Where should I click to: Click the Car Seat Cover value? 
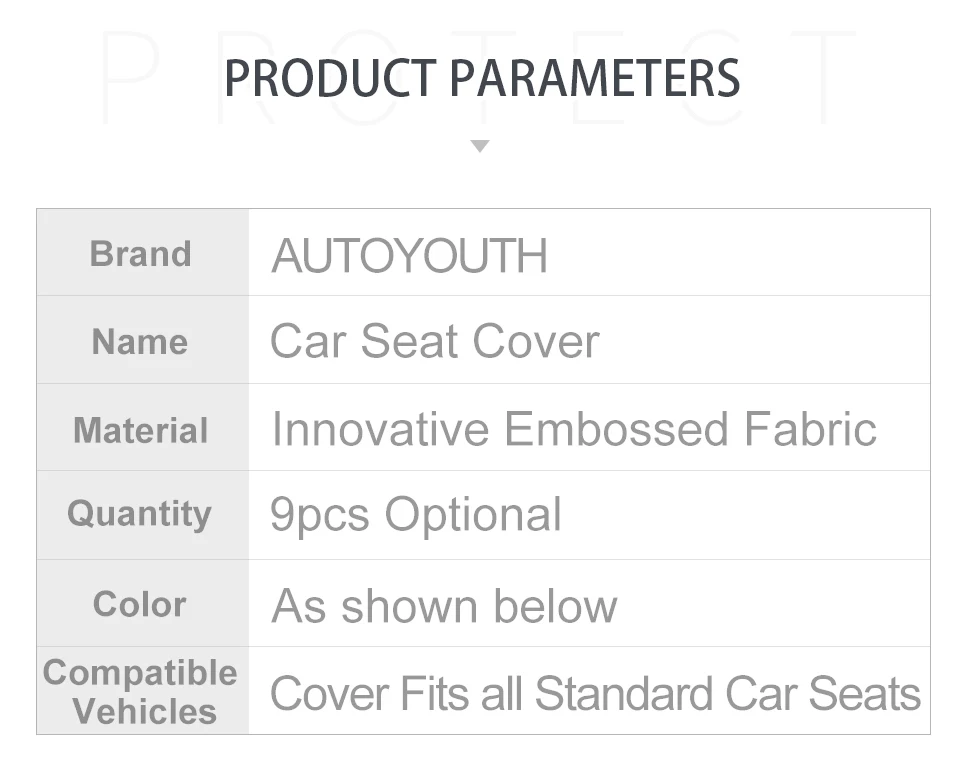pos(434,342)
